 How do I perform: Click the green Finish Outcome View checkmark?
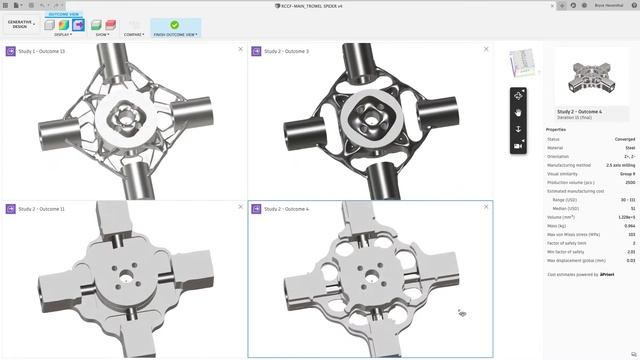pyautogui.click(x=175, y=25)
